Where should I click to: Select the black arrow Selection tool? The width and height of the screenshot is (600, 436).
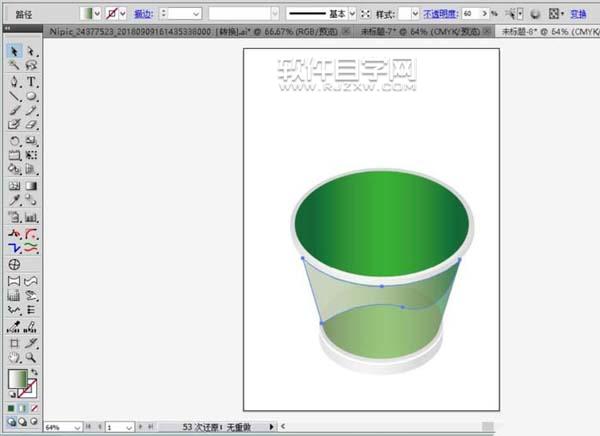click(14, 51)
